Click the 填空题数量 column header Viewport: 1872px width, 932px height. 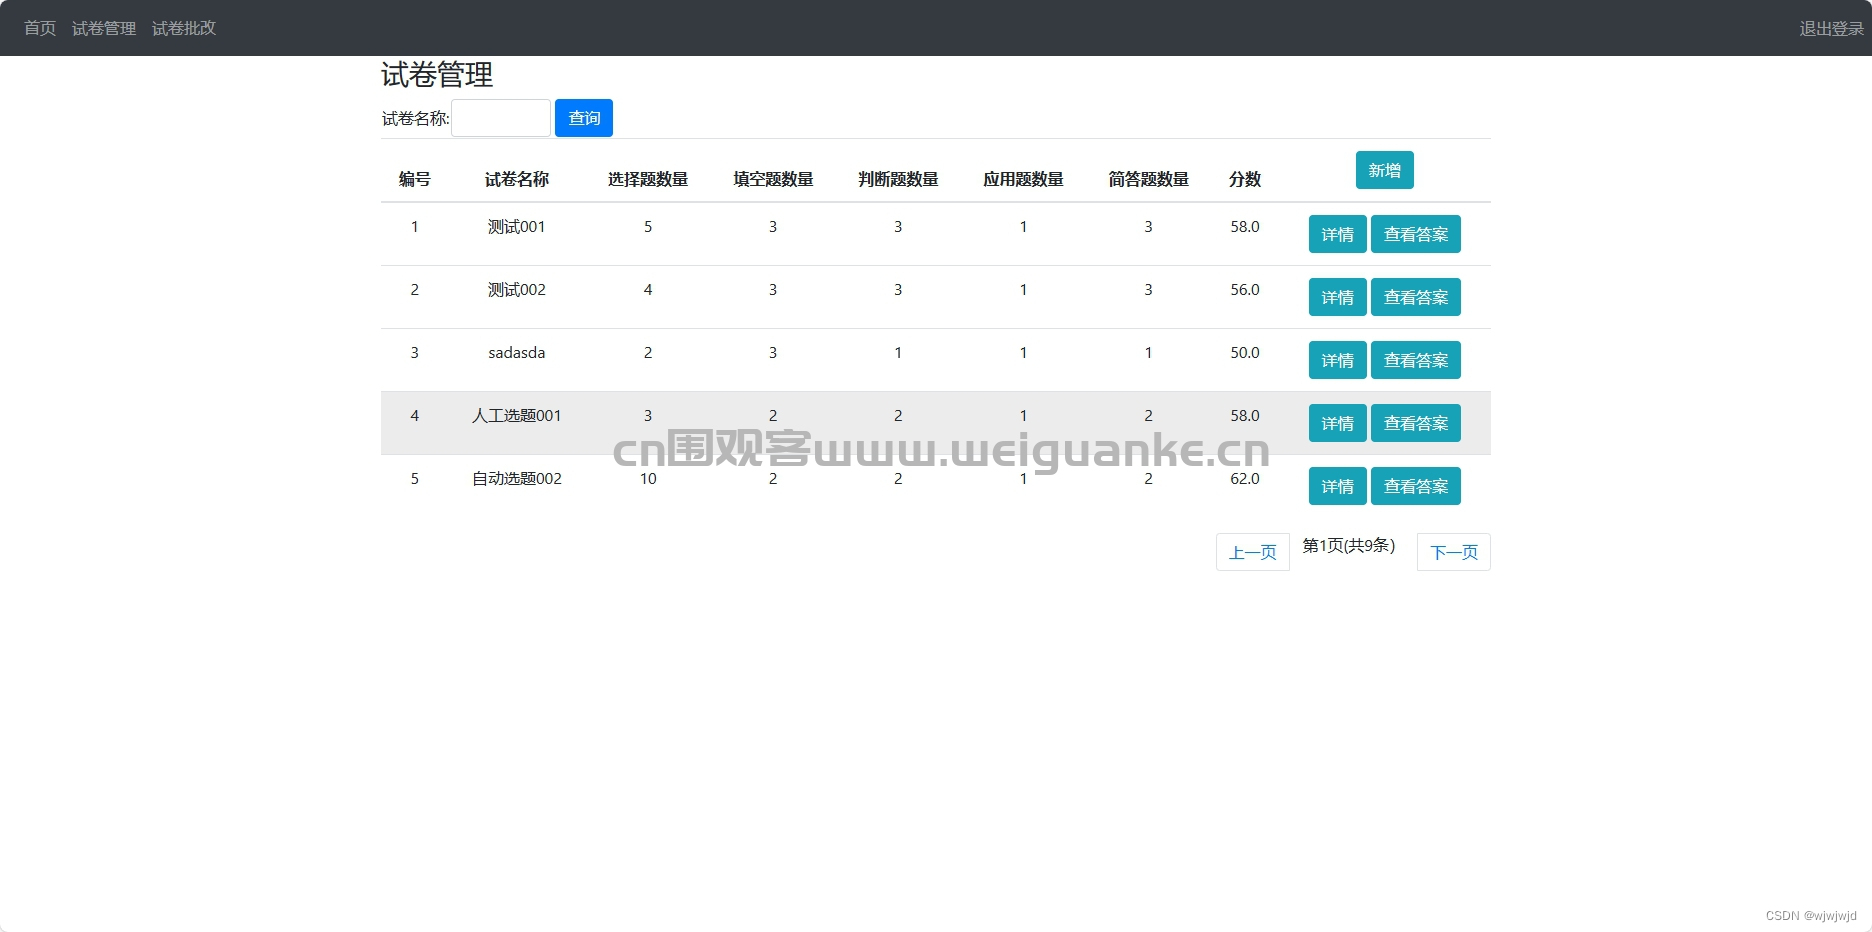click(x=773, y=179)
